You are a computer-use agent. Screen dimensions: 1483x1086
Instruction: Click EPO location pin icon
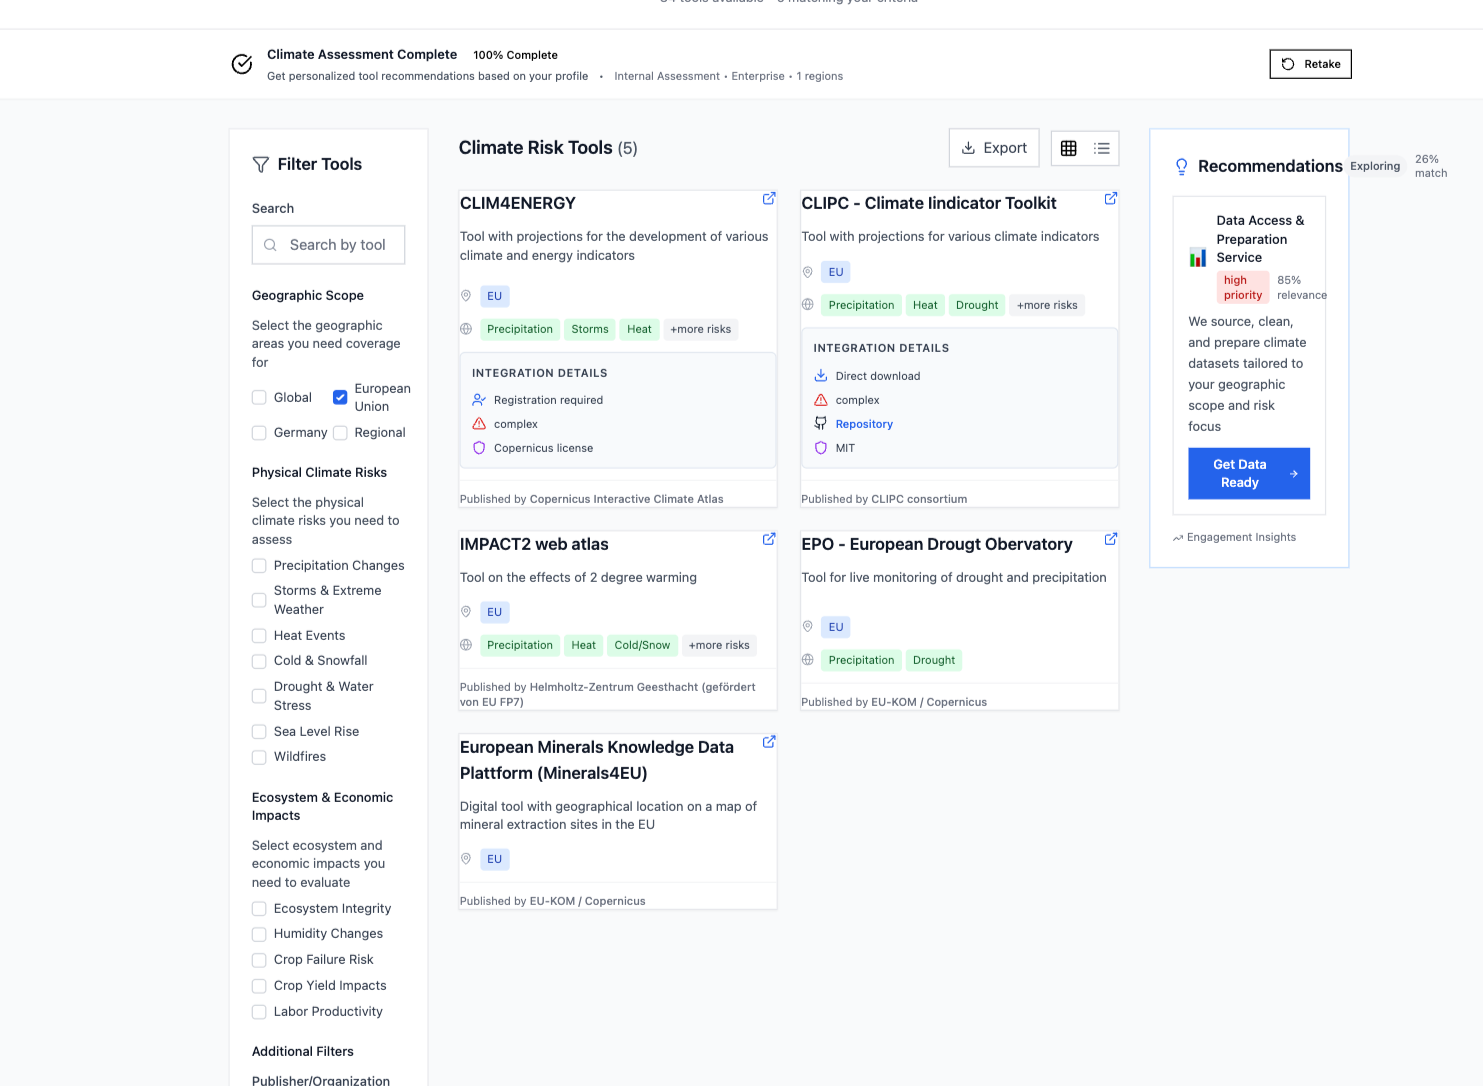808,627
